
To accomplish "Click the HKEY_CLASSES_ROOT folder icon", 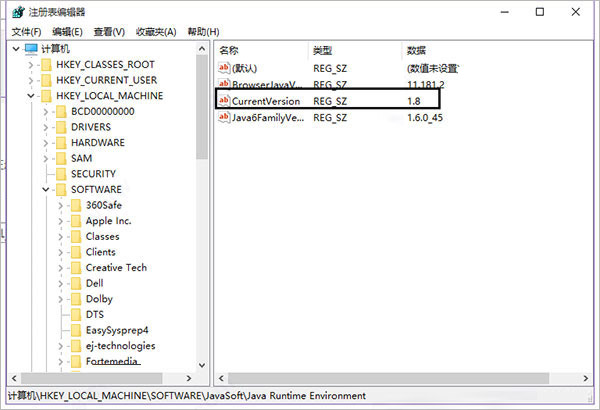I will (x=46, y=65).
